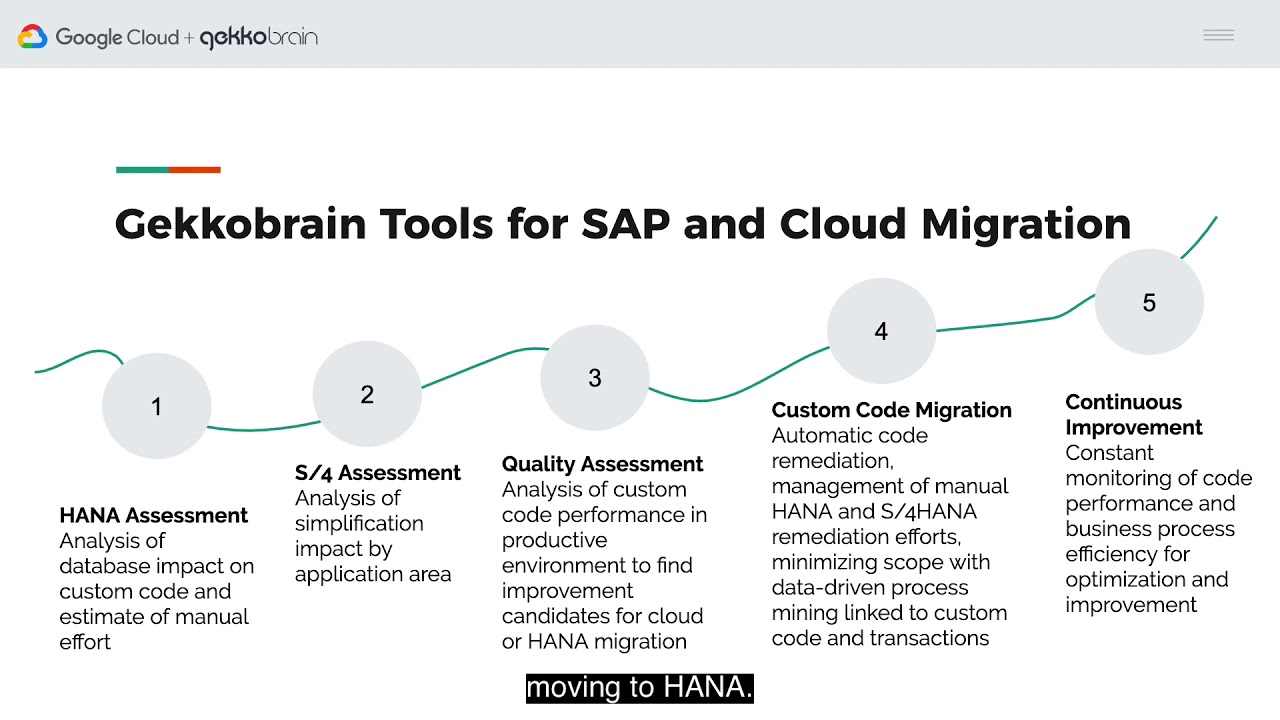Click the text "or HANA migration" under Quality Assessment
1280x720 pixels.
594,641
